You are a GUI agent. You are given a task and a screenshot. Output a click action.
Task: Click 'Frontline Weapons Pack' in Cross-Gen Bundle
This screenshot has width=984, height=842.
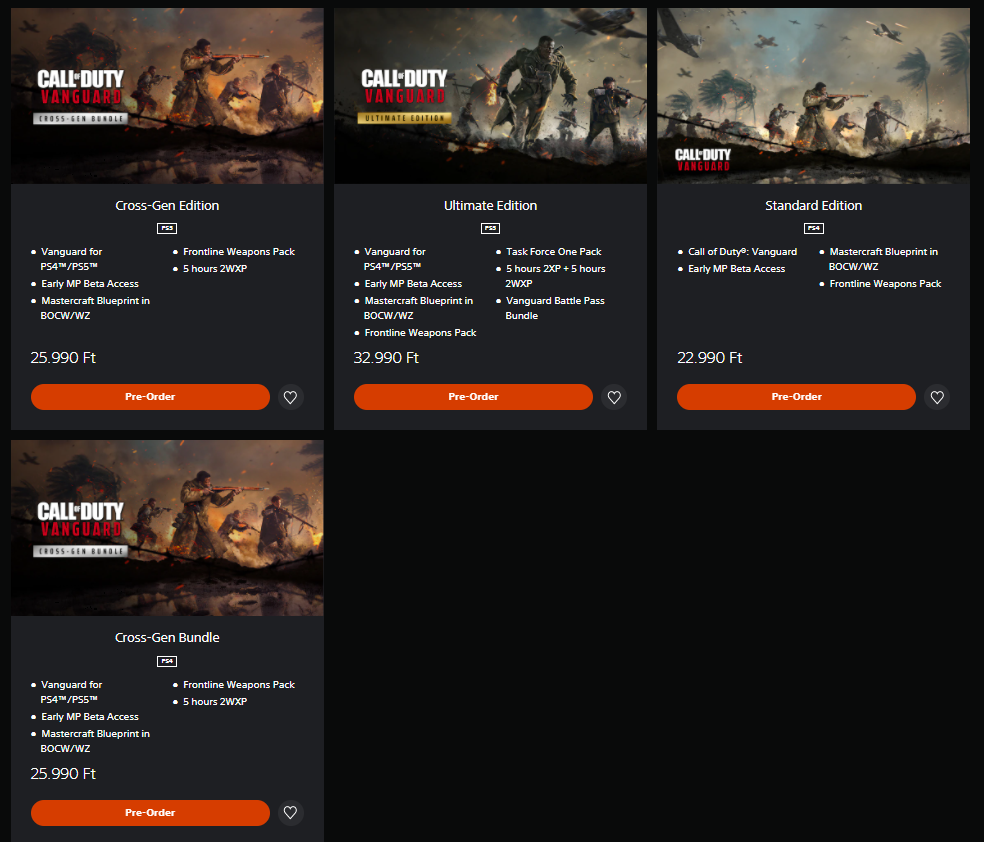pyautogui.click(x=238, y=685)
